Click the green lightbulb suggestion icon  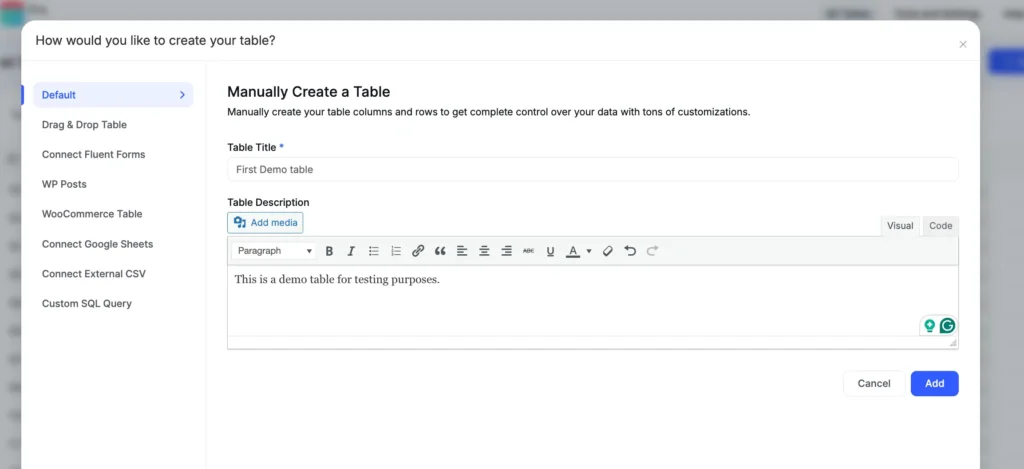(929, 325)
